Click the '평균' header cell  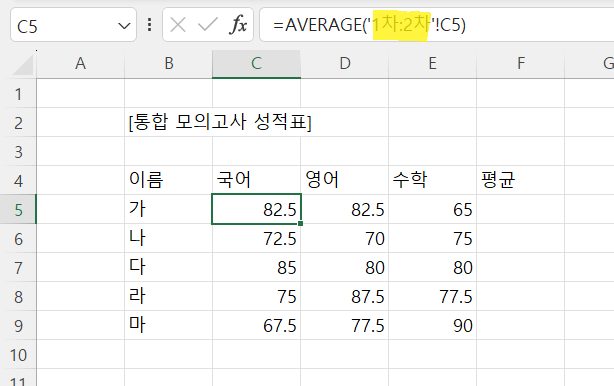[x=520, y=180]
